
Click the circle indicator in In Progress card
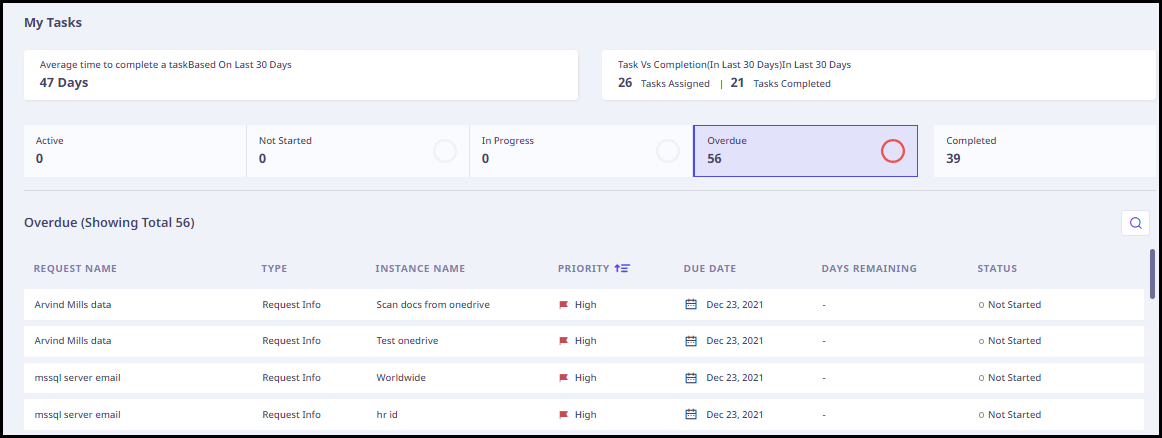[x=668, y=151]
